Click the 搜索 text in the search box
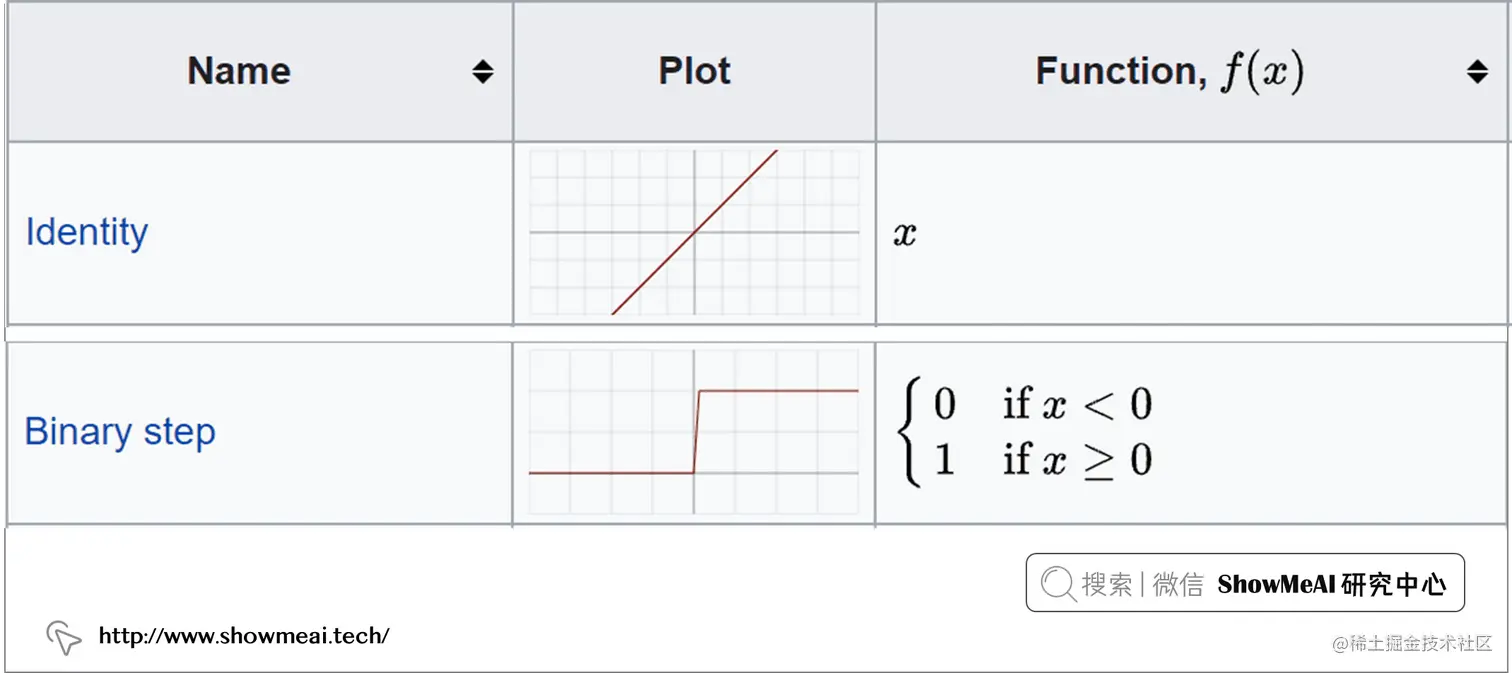 tap(1107, 584)
